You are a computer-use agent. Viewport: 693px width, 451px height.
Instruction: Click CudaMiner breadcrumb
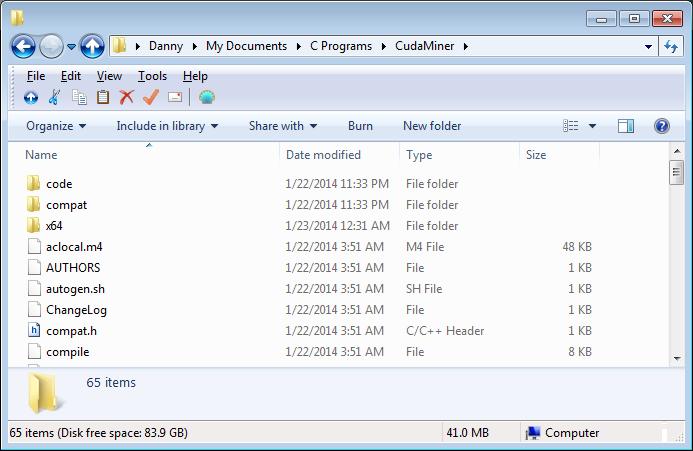point(424,46)
